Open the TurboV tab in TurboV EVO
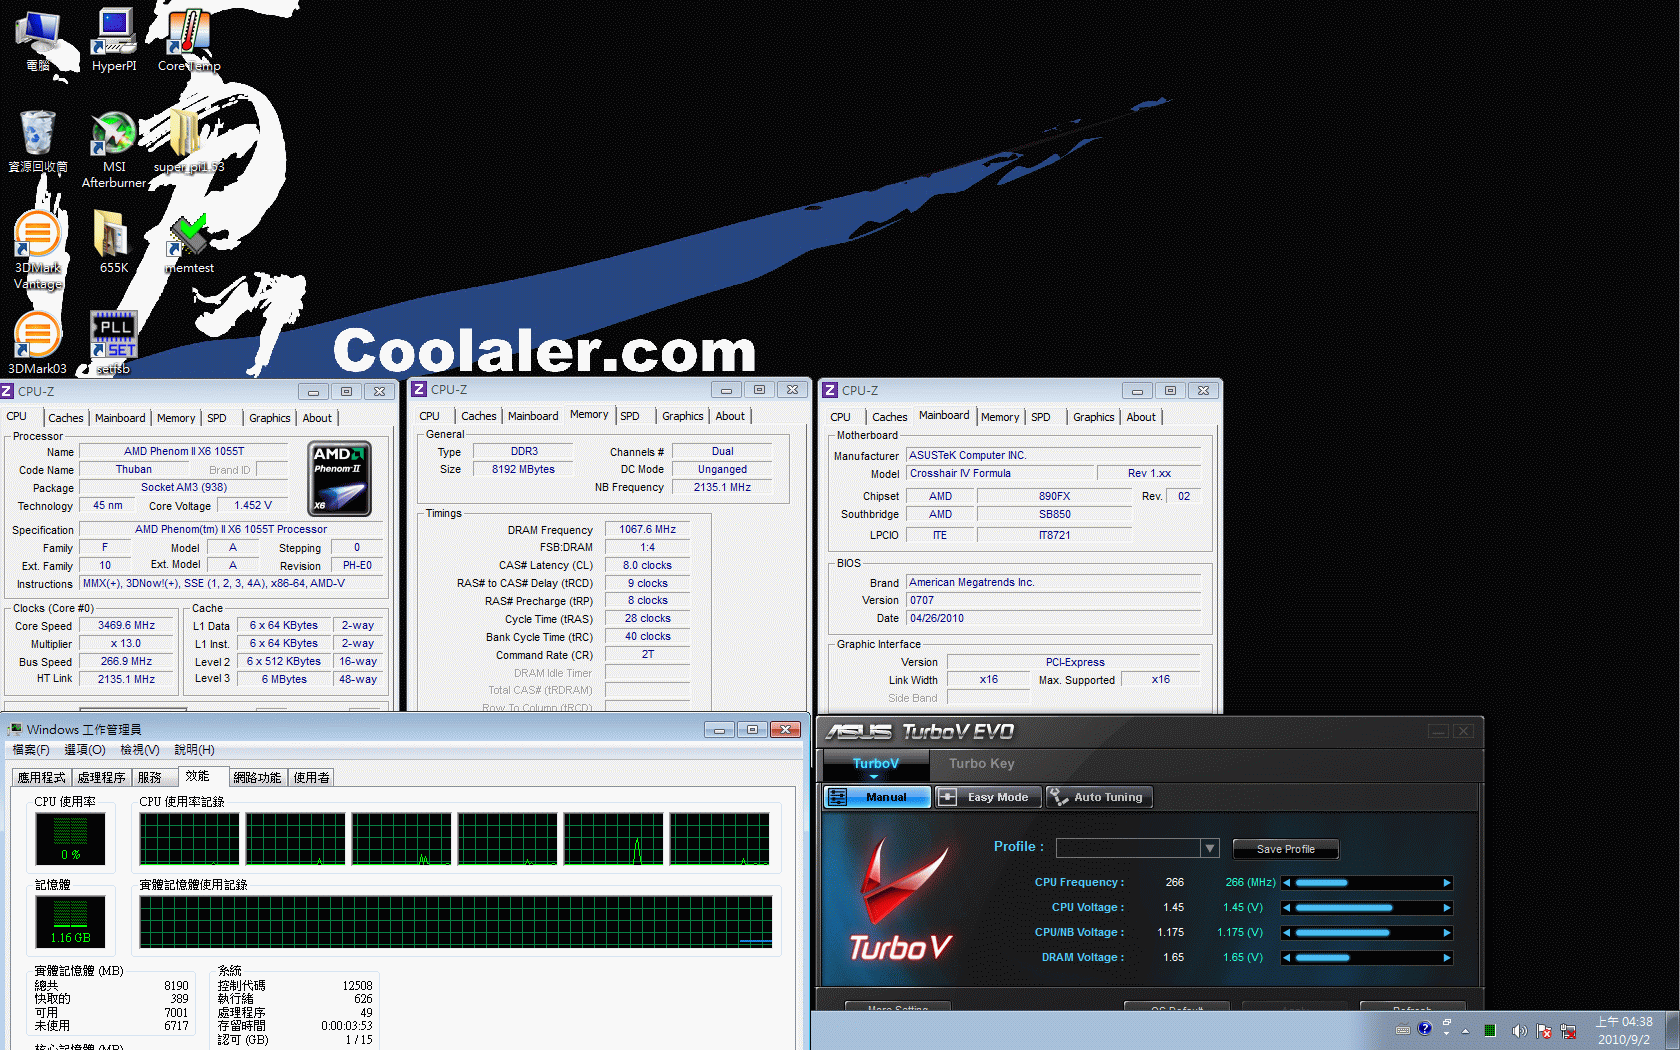 click(x=875, y=764)
